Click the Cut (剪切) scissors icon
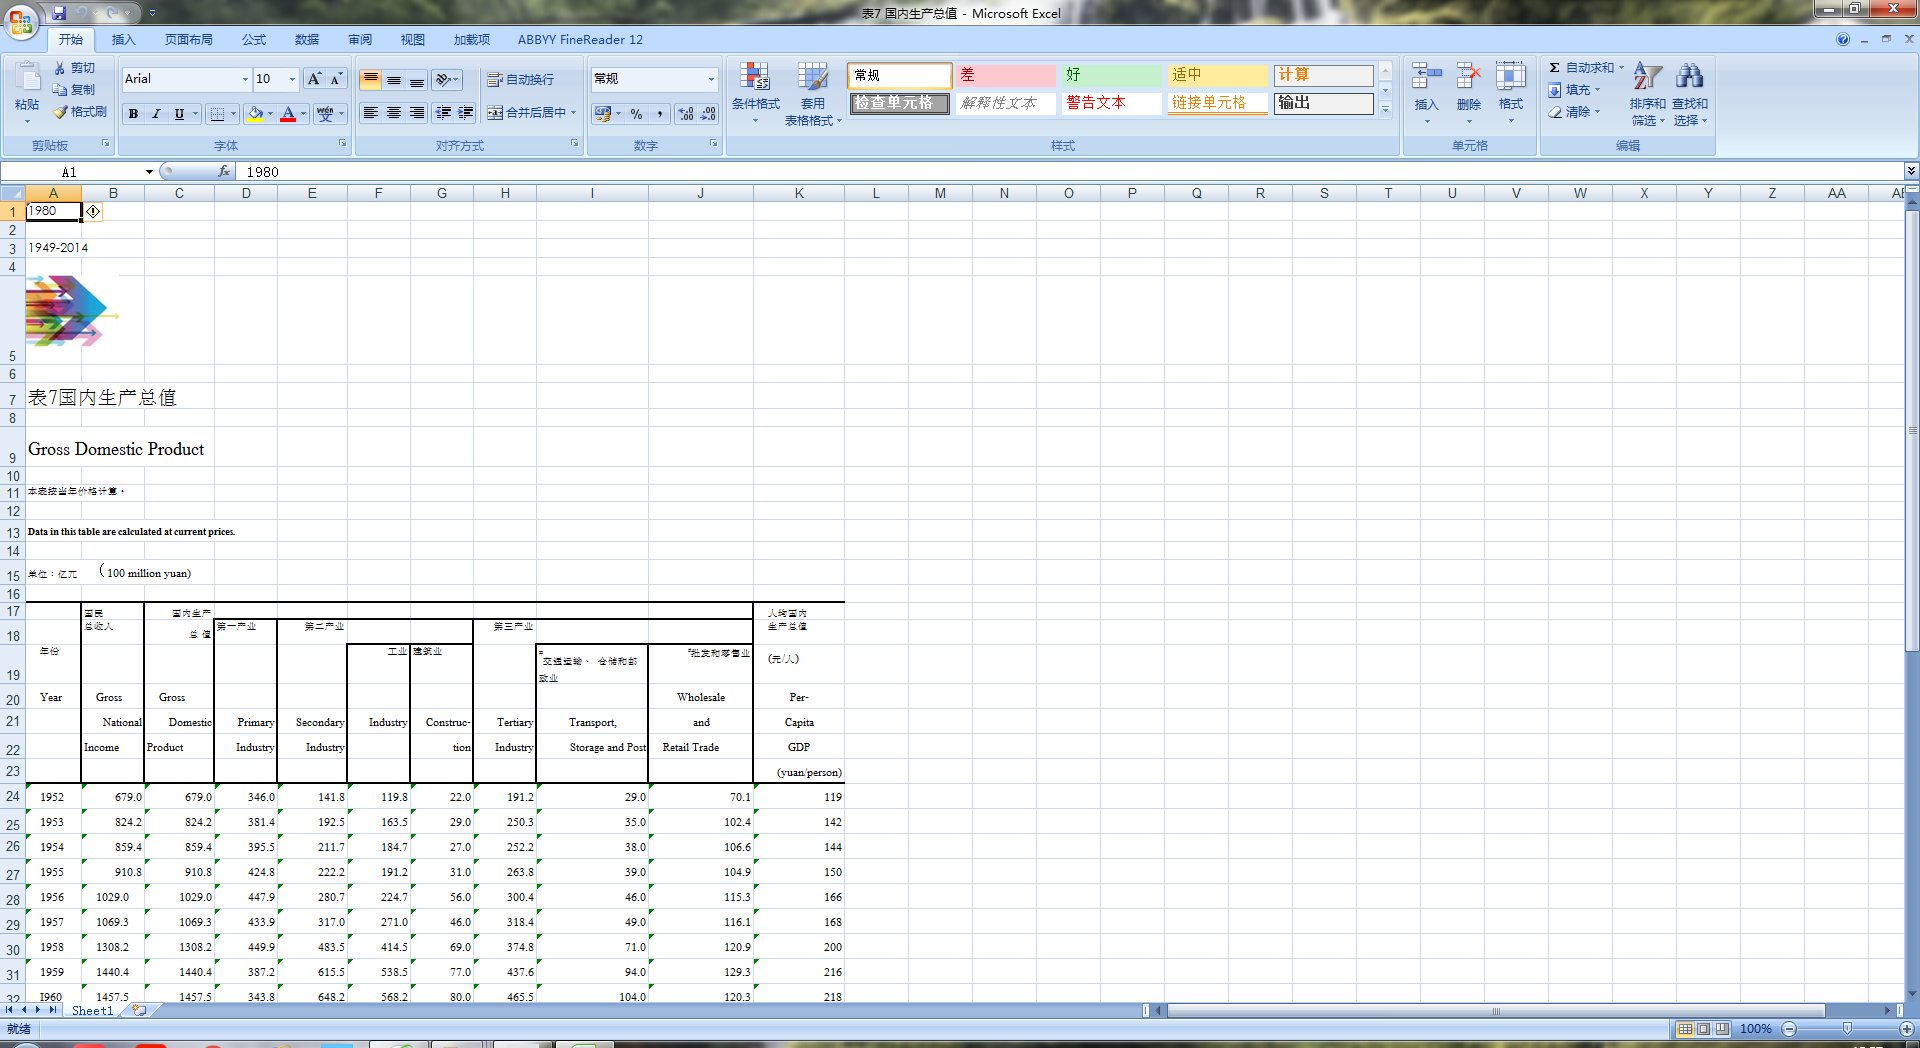The width and height of the screenshot is (1920, 1048). point(60,68)
